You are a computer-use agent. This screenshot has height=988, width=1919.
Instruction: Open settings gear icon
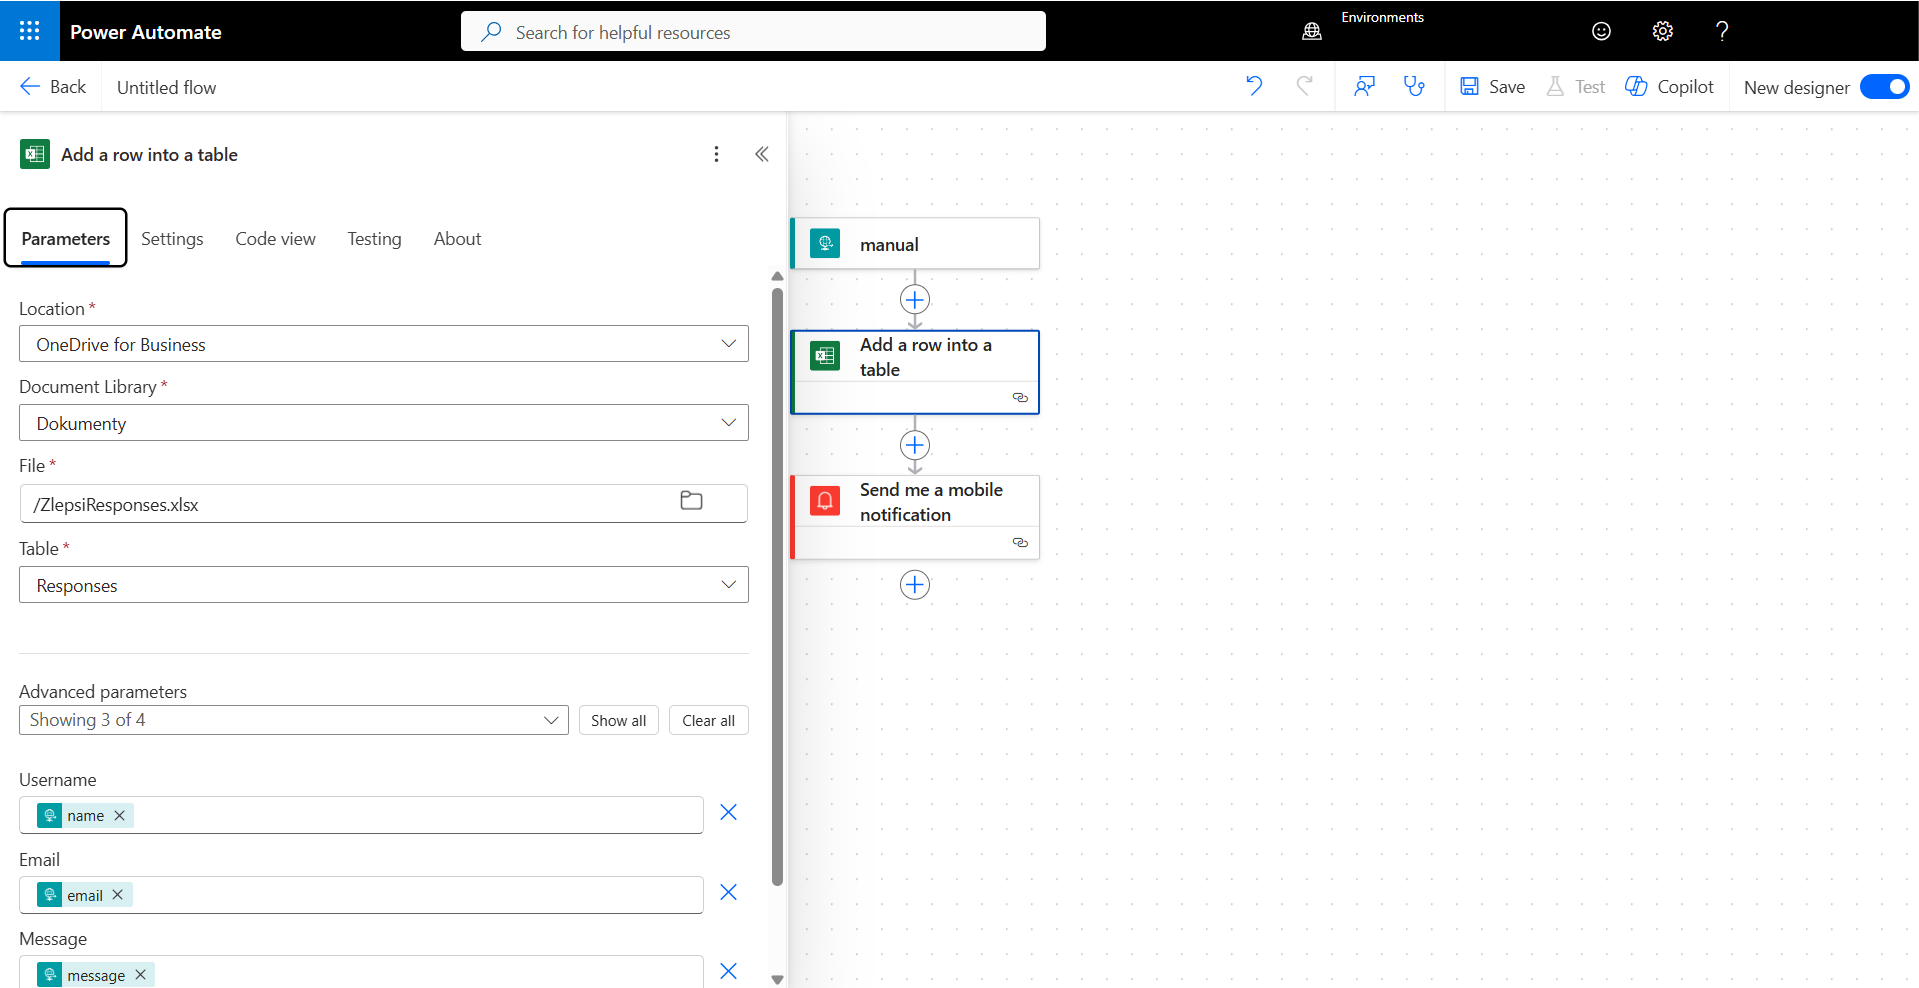point(1662,31)
